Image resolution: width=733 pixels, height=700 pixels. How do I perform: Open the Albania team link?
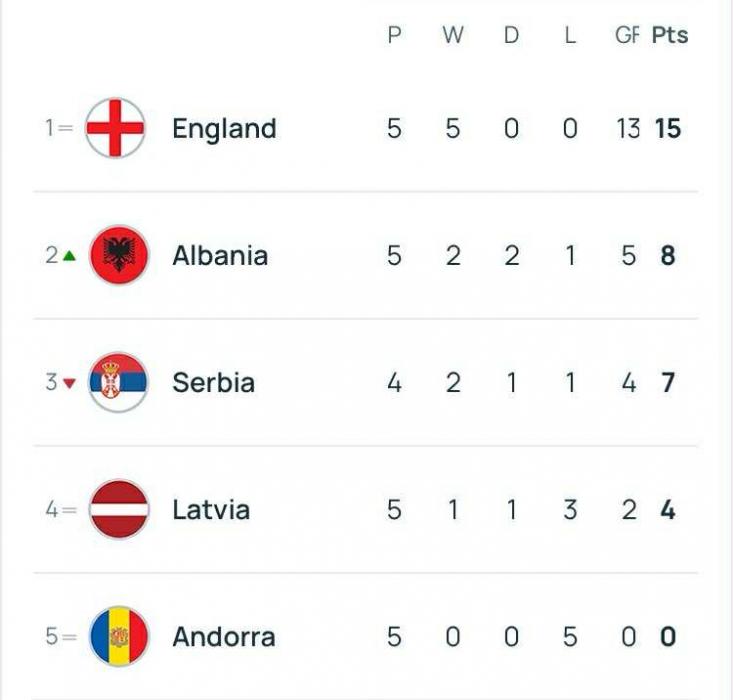click(220, 256)
